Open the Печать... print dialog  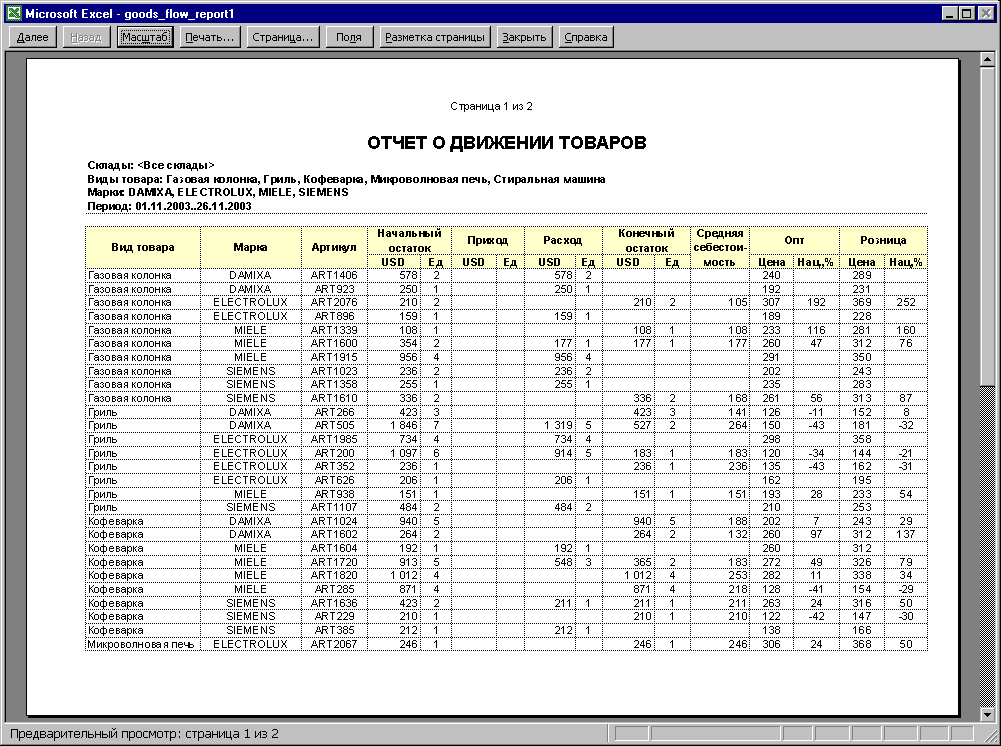point(209,37)
